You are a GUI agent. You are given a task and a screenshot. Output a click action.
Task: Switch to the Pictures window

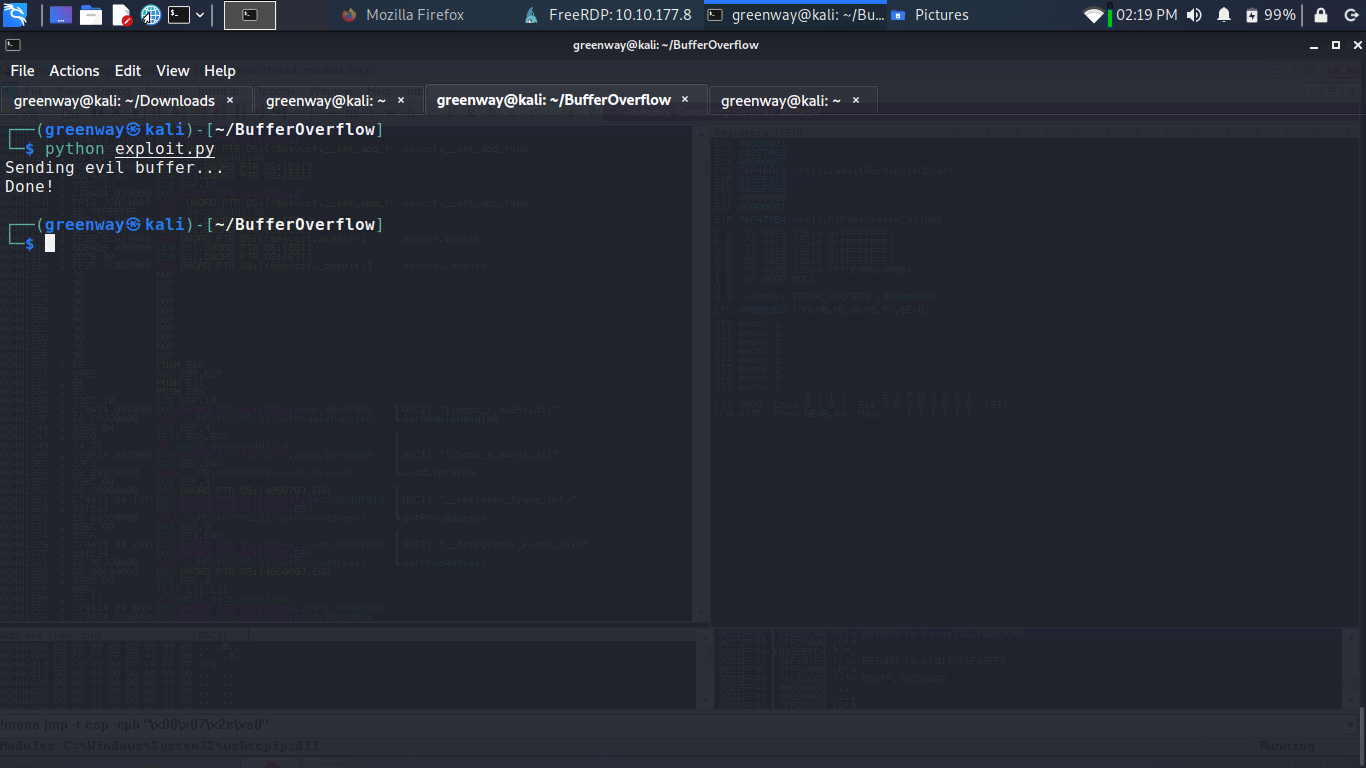930,15
